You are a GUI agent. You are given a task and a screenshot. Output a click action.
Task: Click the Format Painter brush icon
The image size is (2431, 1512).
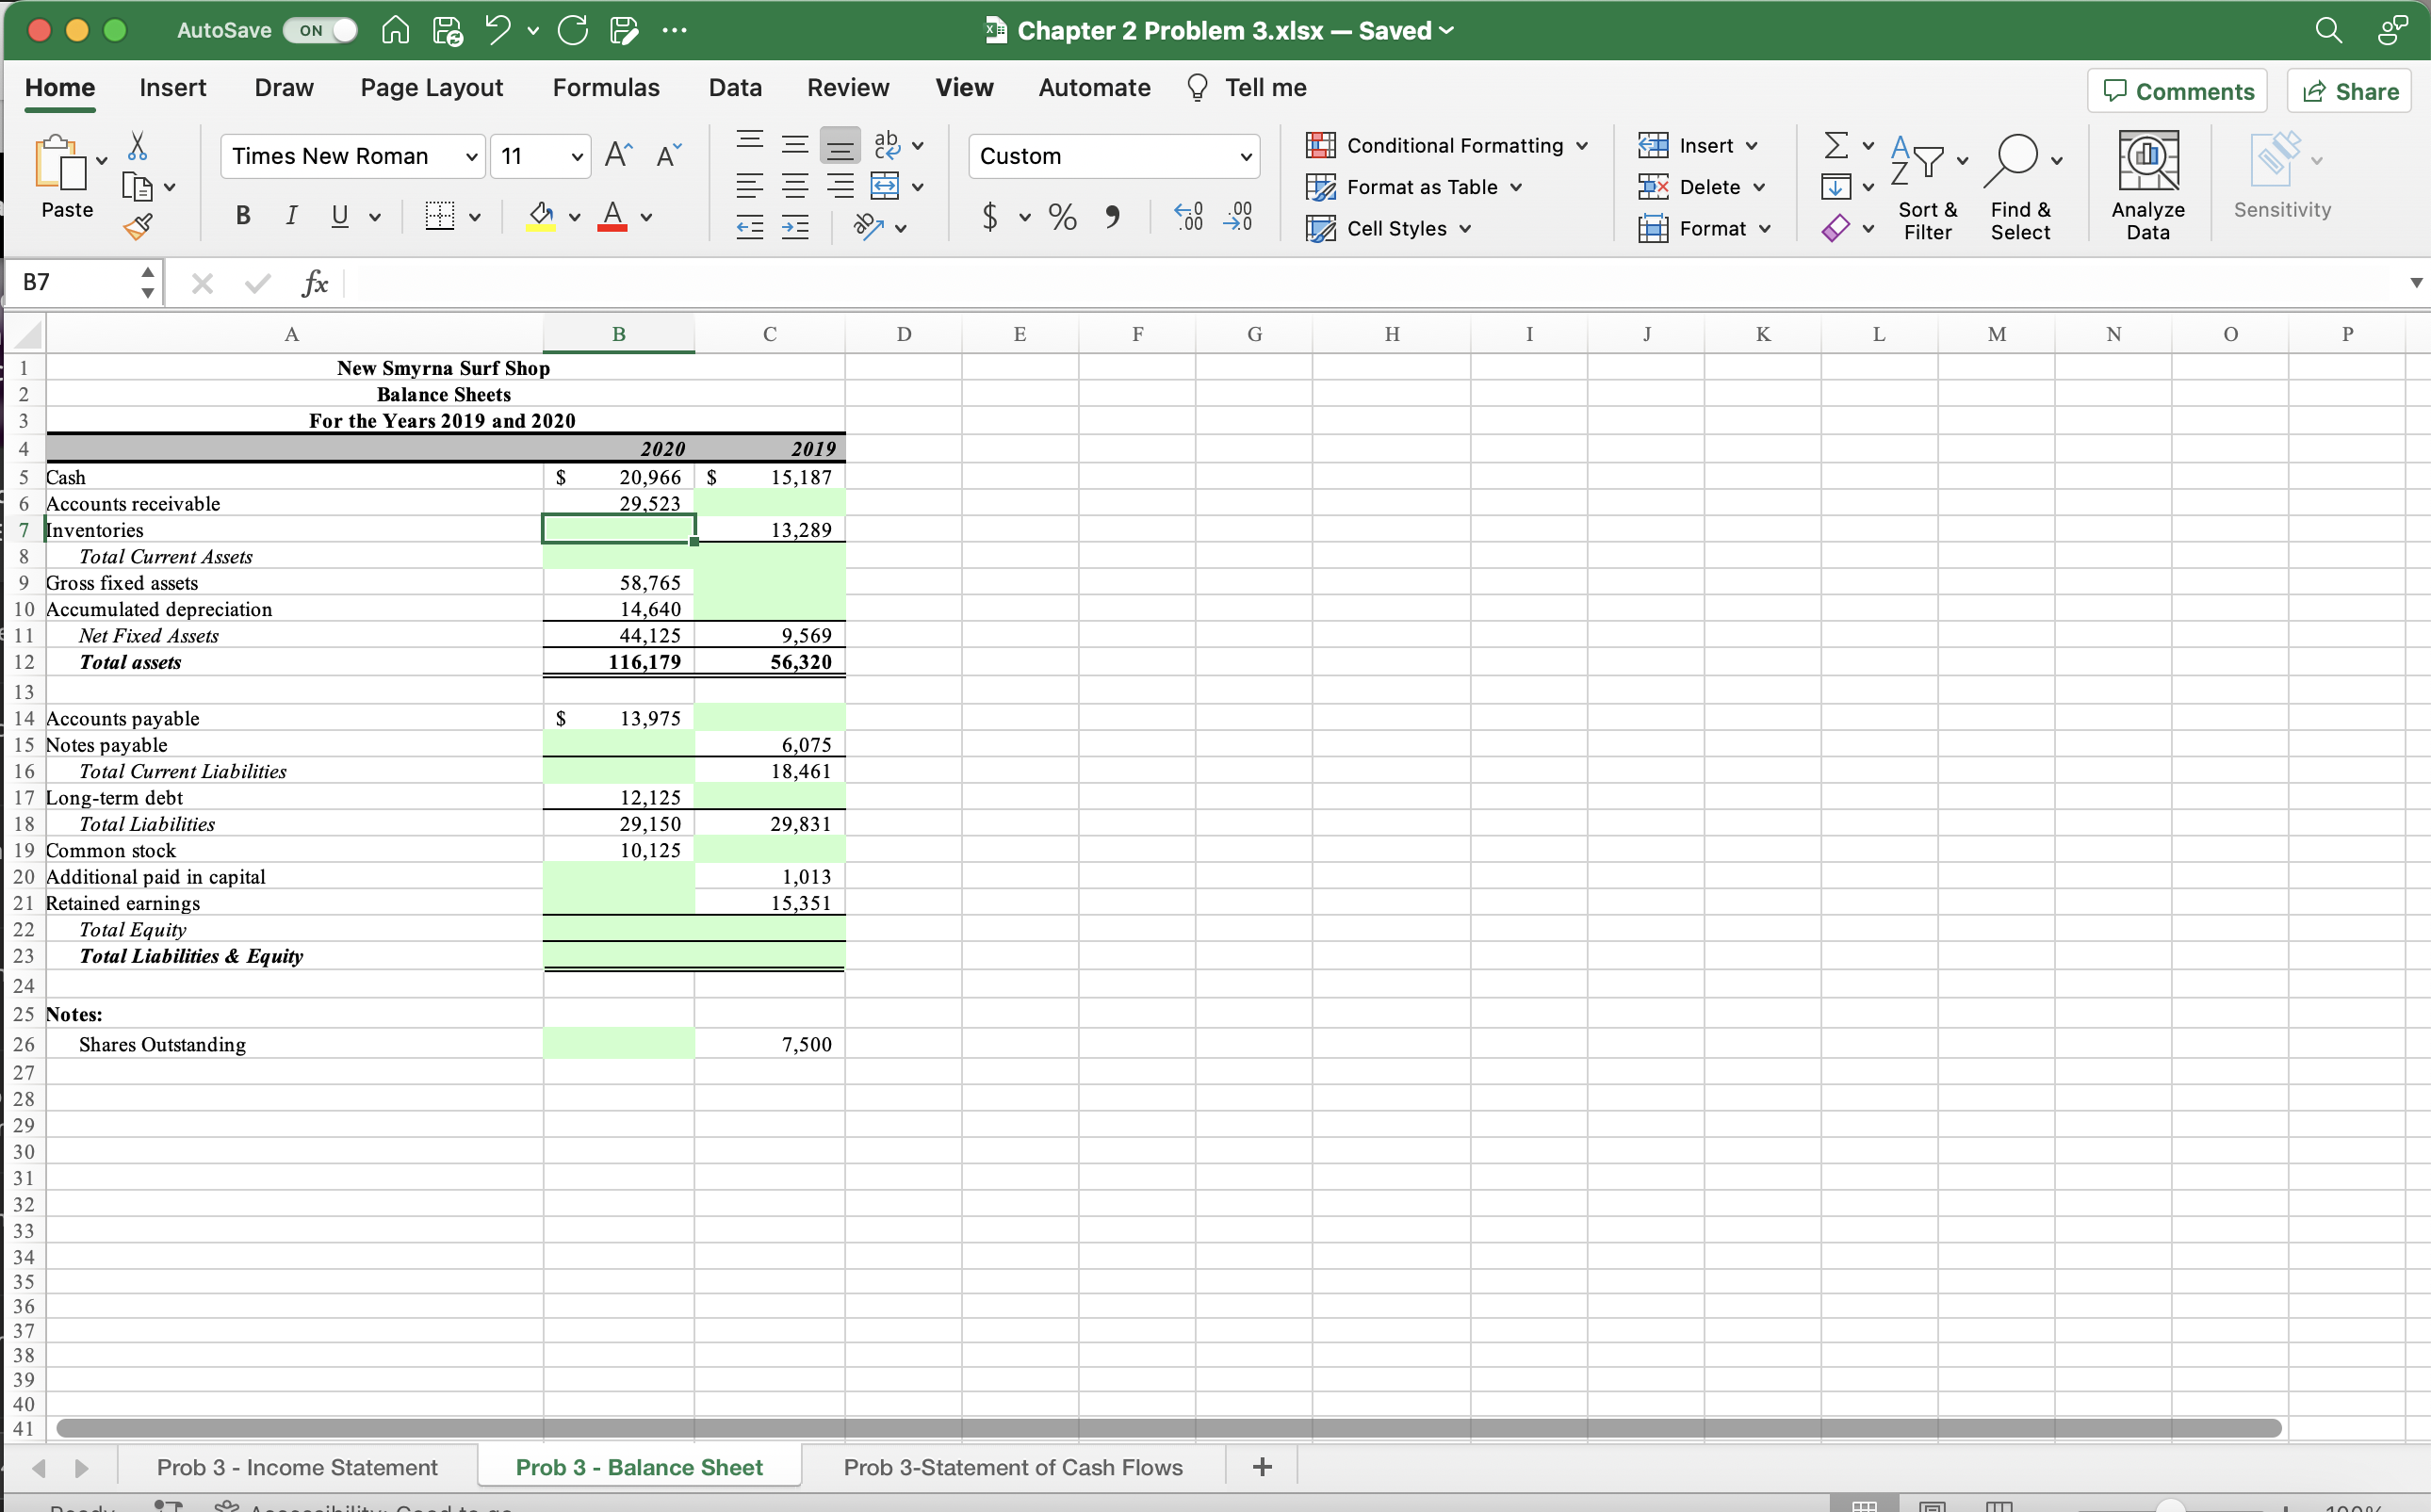pos(138,227)
